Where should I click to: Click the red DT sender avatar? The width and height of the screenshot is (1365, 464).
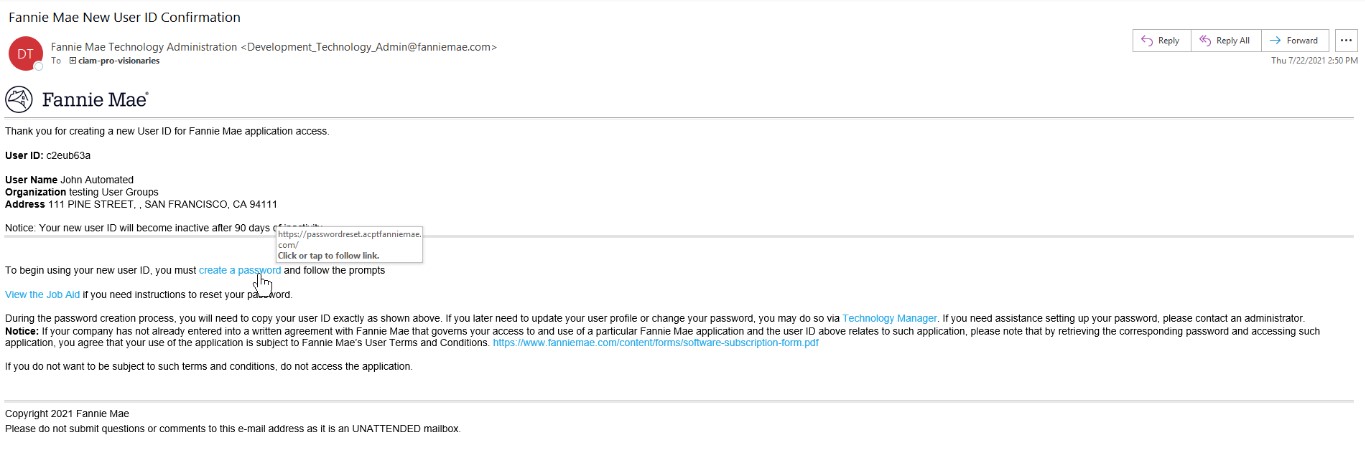25,53
